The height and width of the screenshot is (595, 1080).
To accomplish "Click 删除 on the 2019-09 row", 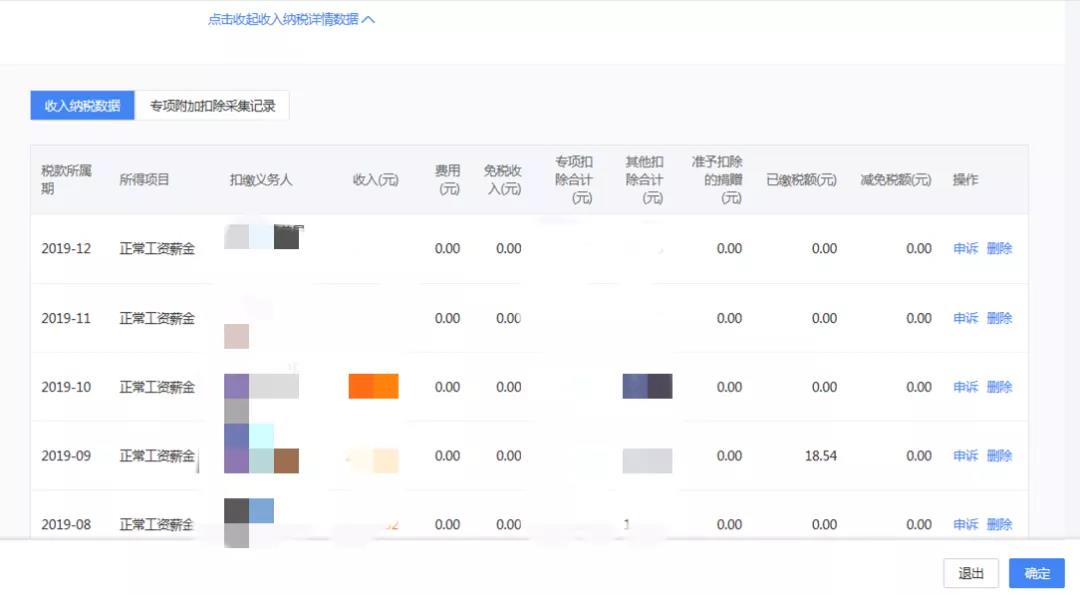I will tap(997, 455).
